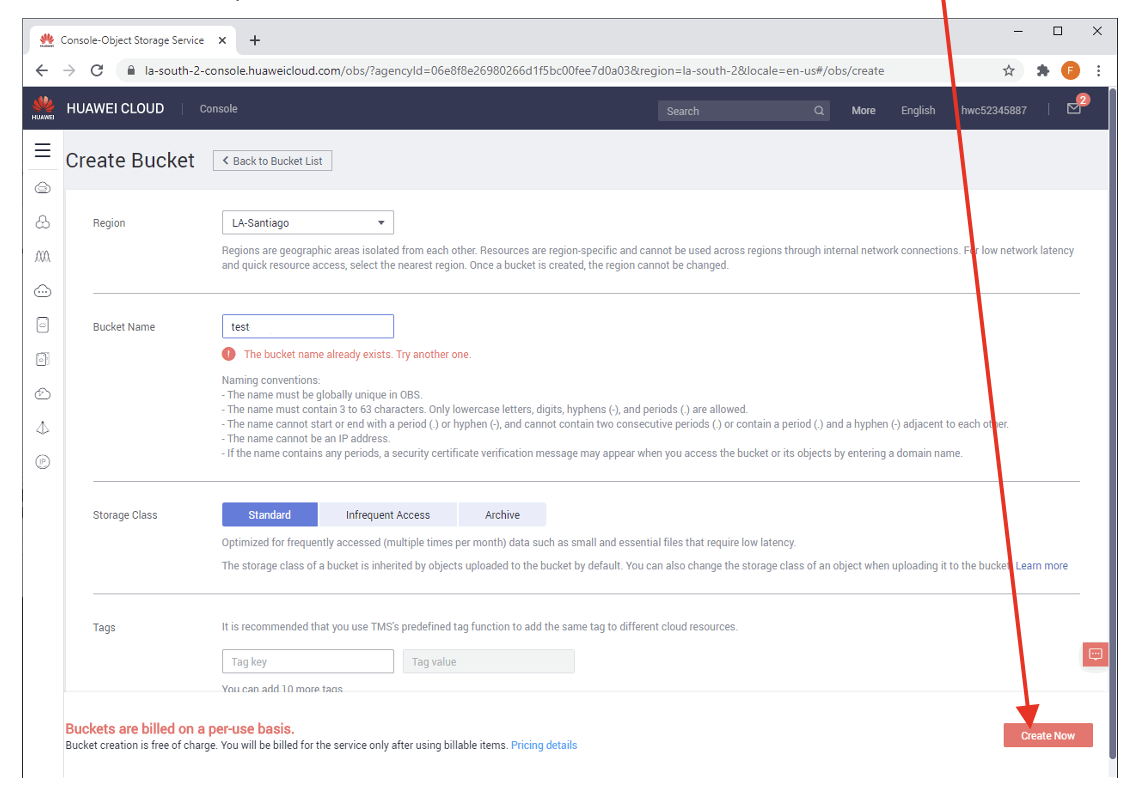Click the search magnifier icon
Image resolution: width=1142 pixels, height=804 pixels.
point(819,111)
